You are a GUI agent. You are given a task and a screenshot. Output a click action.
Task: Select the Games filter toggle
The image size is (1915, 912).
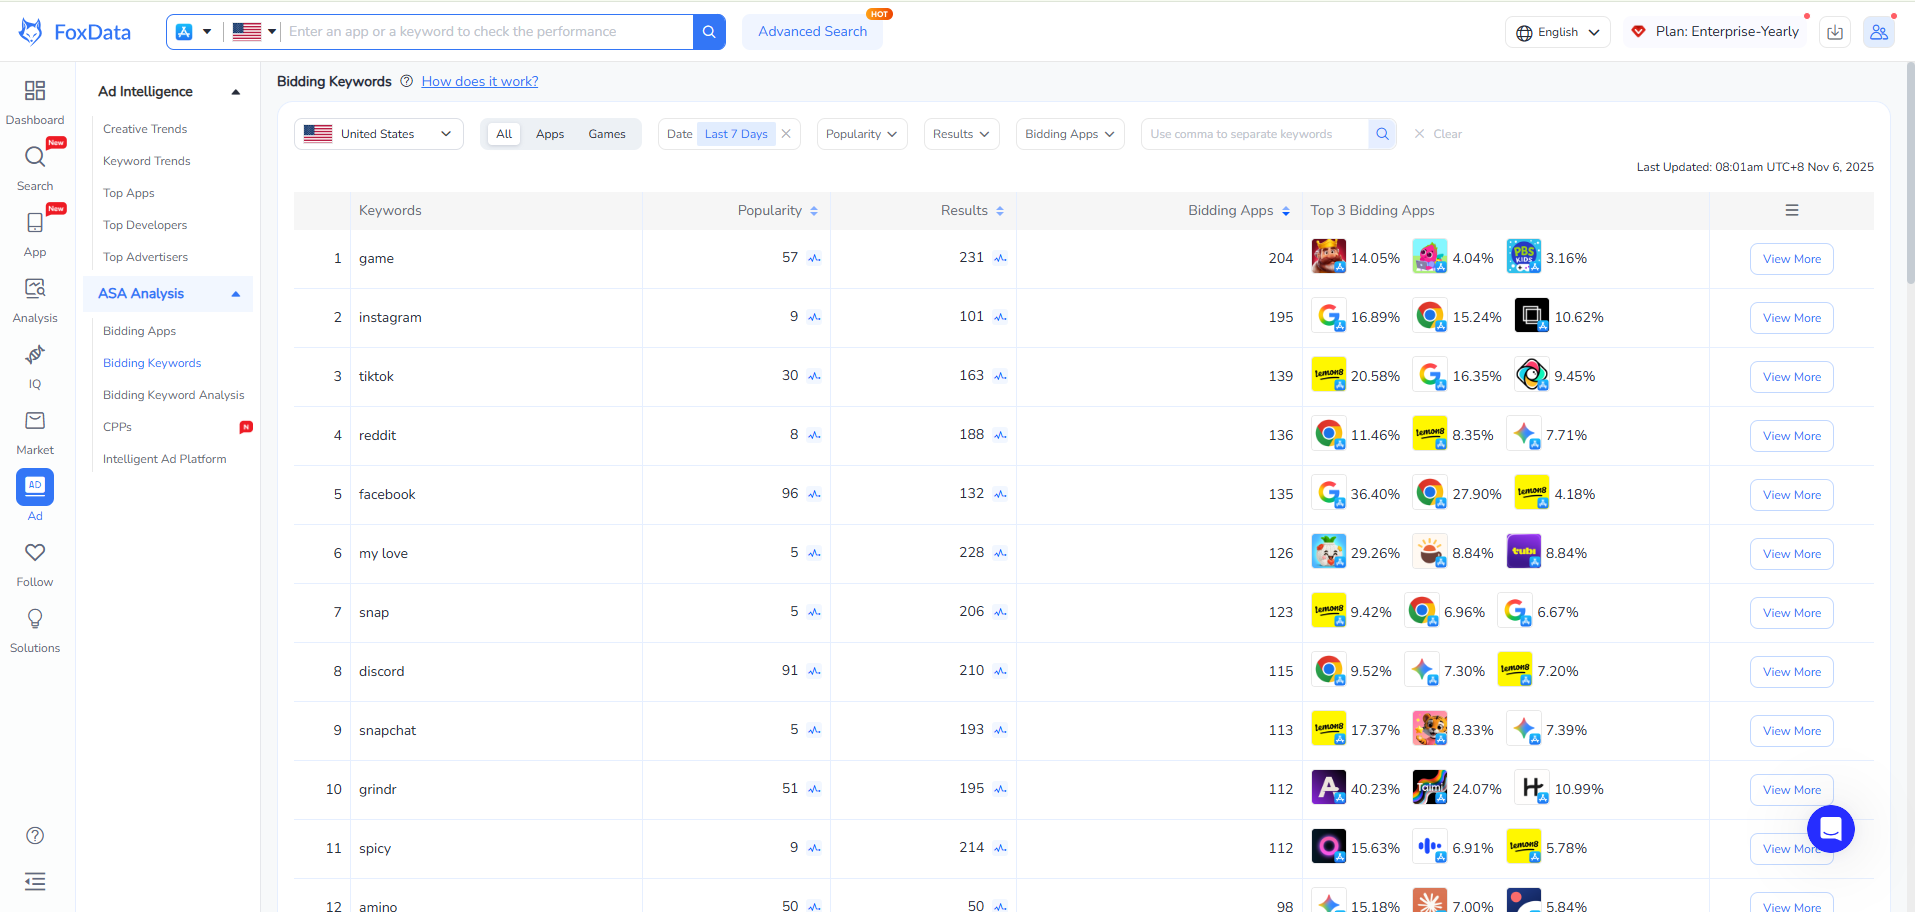606,134
